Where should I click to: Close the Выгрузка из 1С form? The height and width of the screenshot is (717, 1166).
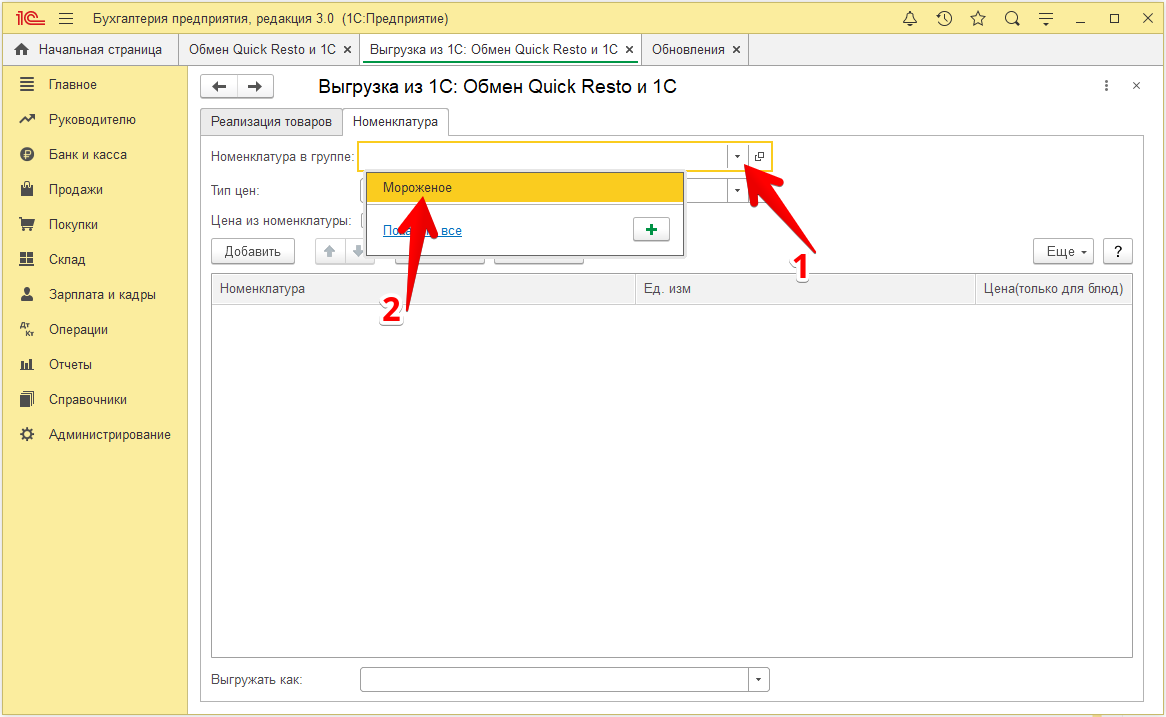coord(1136,86)
